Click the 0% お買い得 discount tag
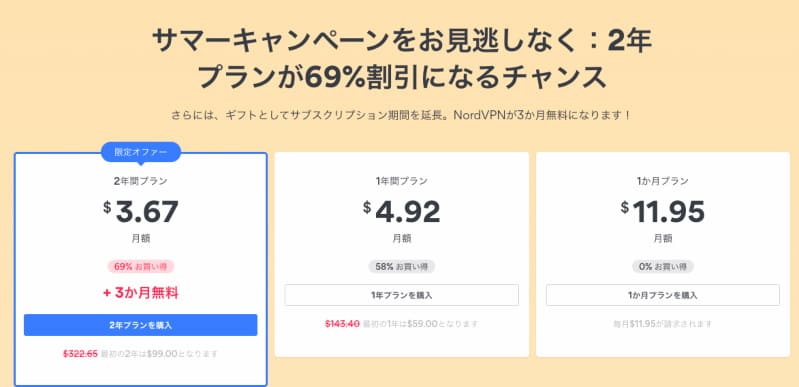 point(663,266)
